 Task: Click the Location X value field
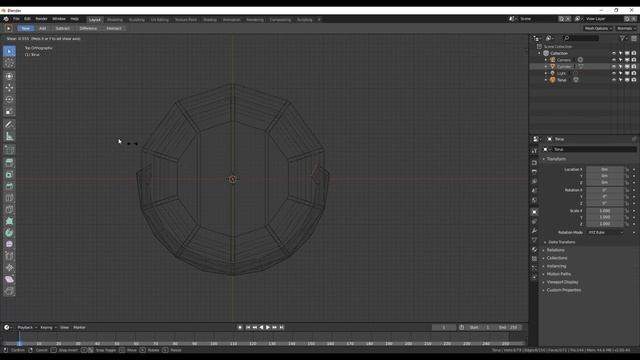(605, 169)
